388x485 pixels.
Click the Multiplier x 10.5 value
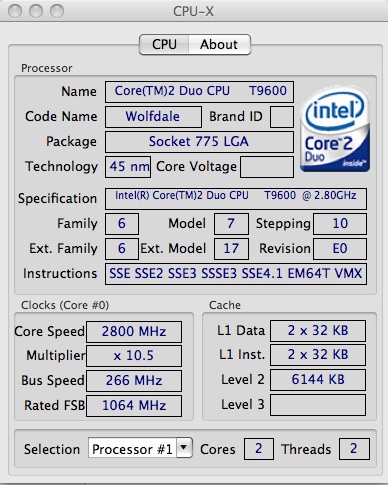pyautogui.click(x=134, y=356)
